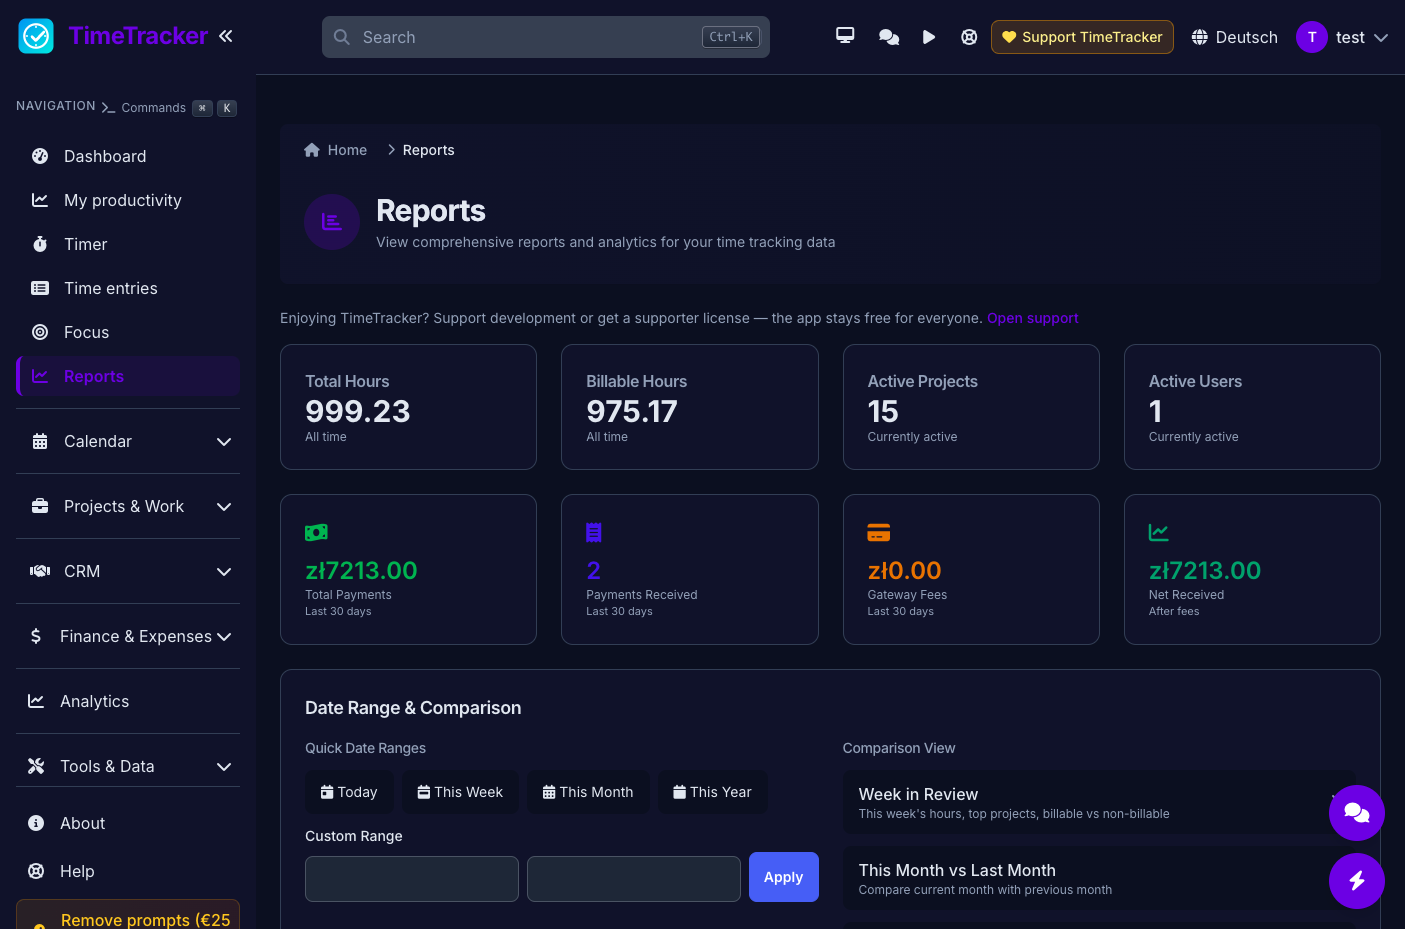The width and height of the screenshot is (1405, 929).
Task: Click the Open support link
Action: 1032,318
